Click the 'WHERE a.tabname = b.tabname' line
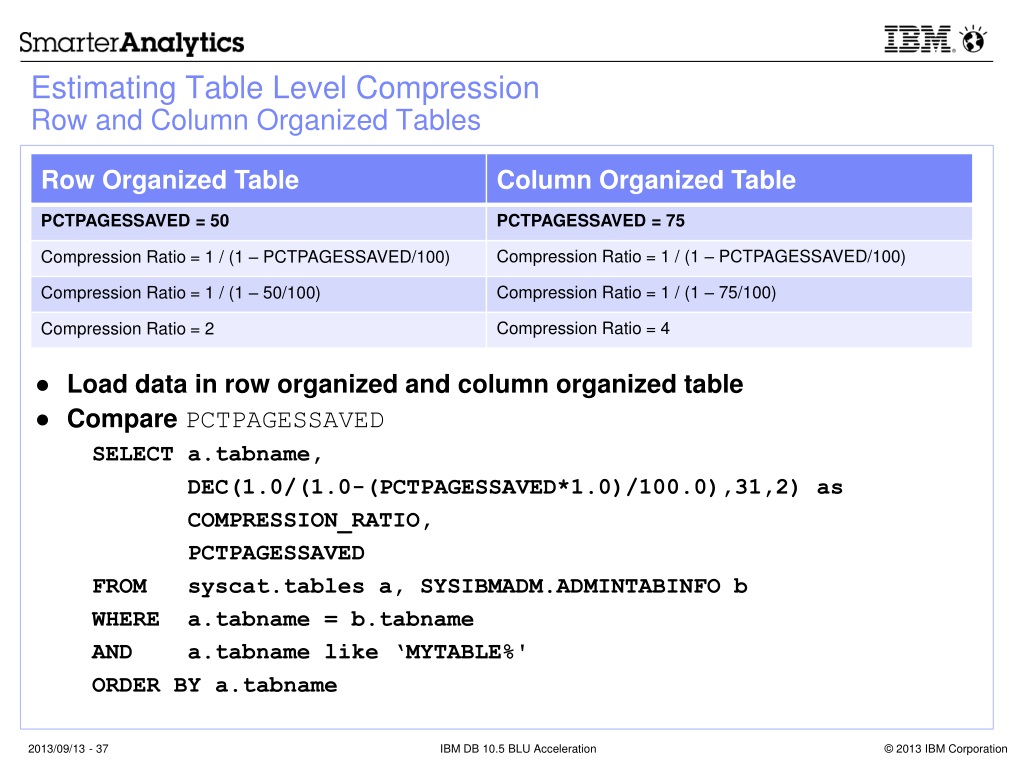1024x768 pixels. [x=283, y=619]
